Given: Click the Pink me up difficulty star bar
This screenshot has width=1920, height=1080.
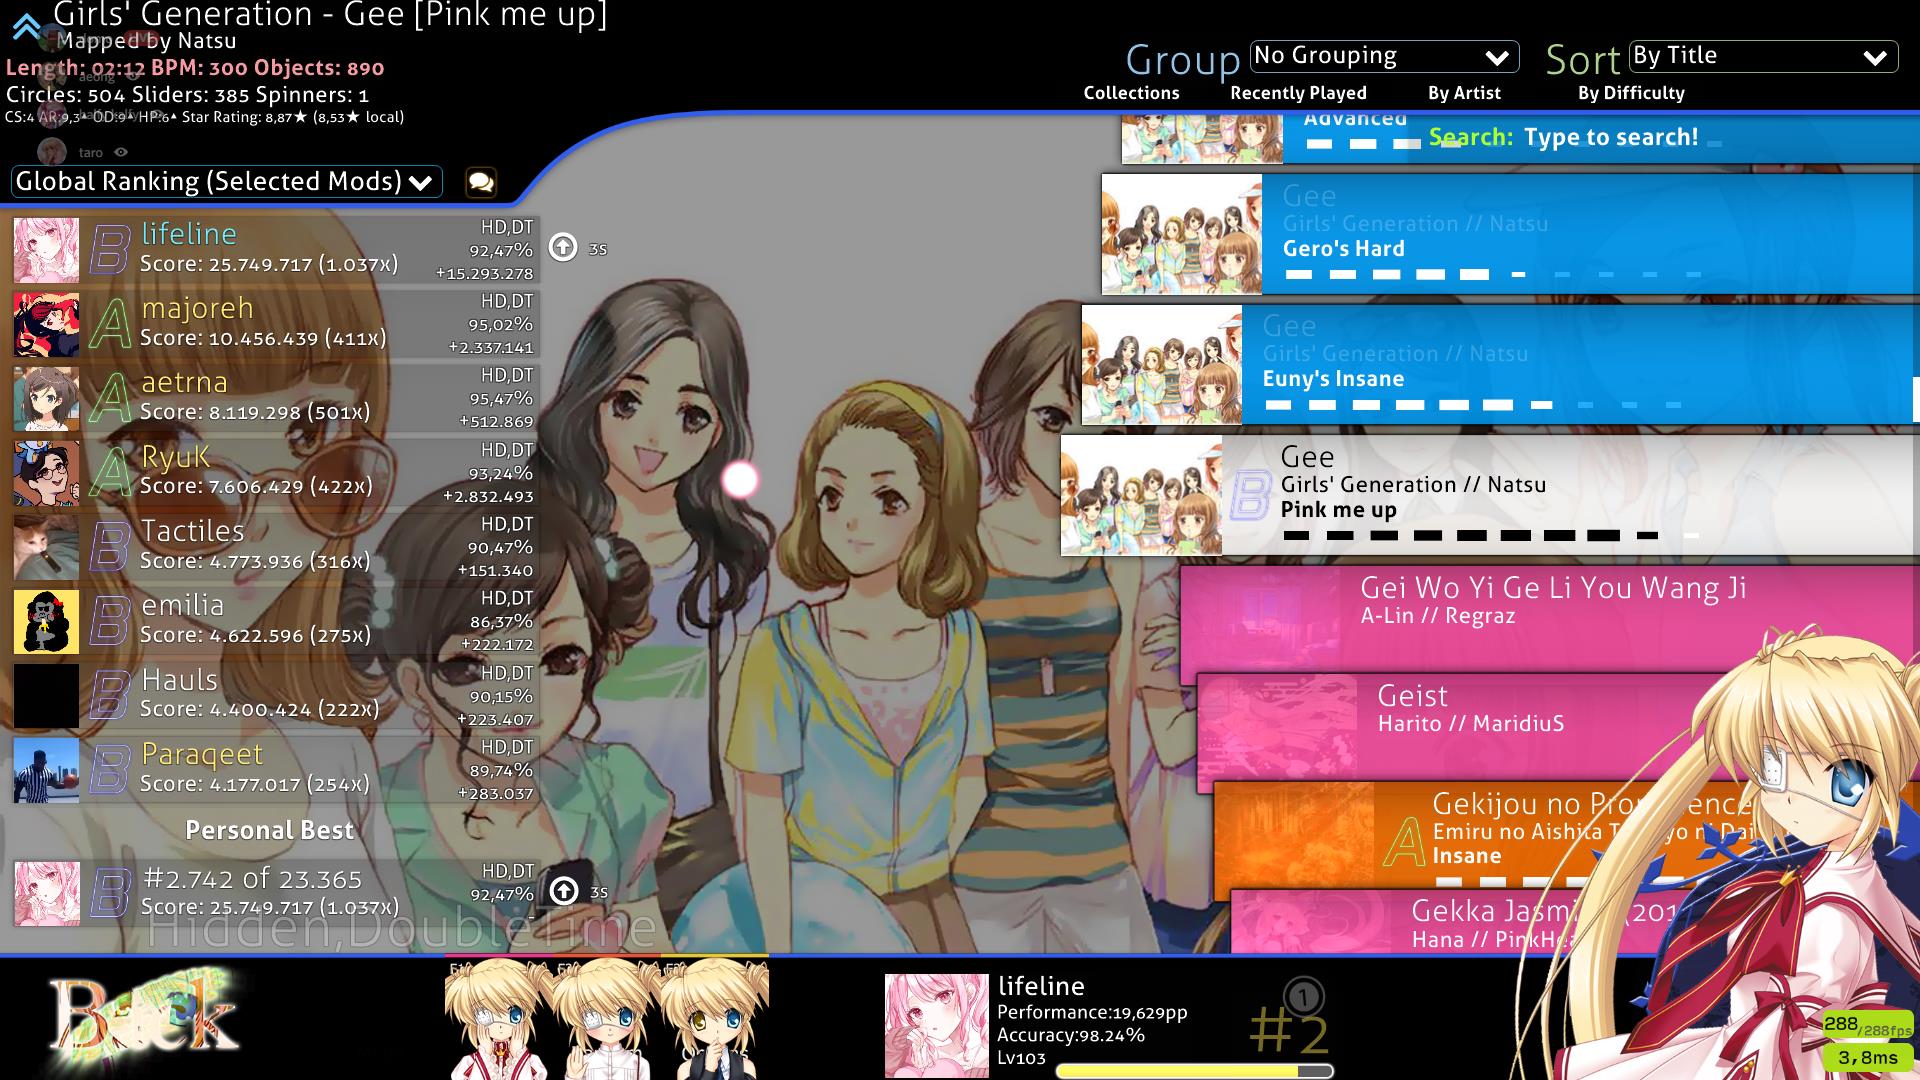Looking at the screenshot, I should click(x=1491, y=536).
